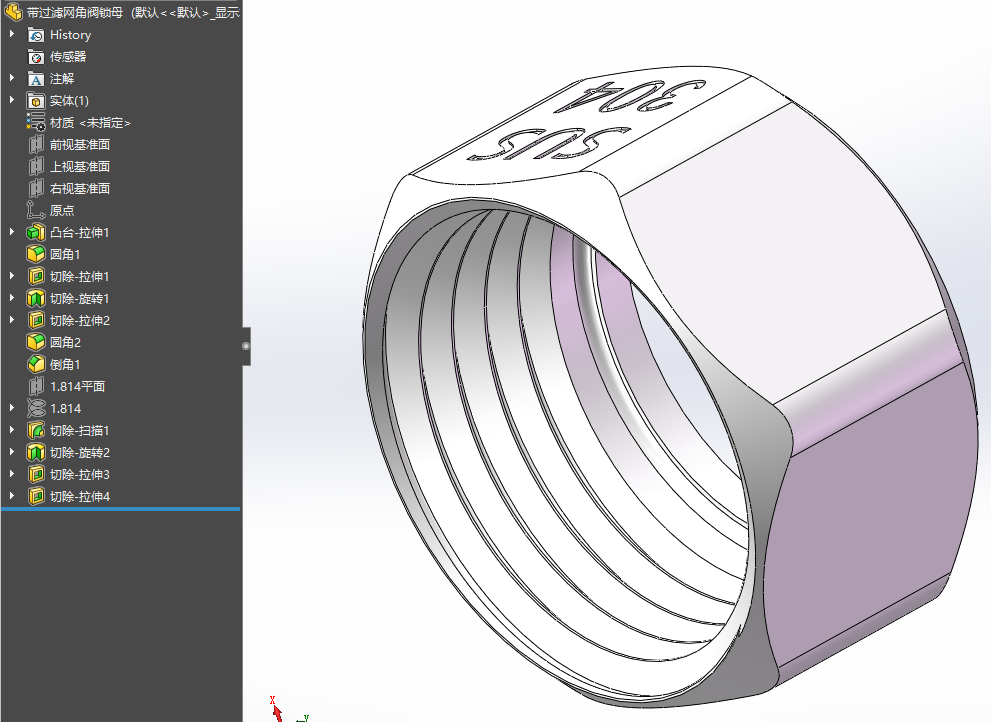This screenshot has width=991, height=722.
Task: Expand the 实体(1) node
Action: tap(11, 100)
